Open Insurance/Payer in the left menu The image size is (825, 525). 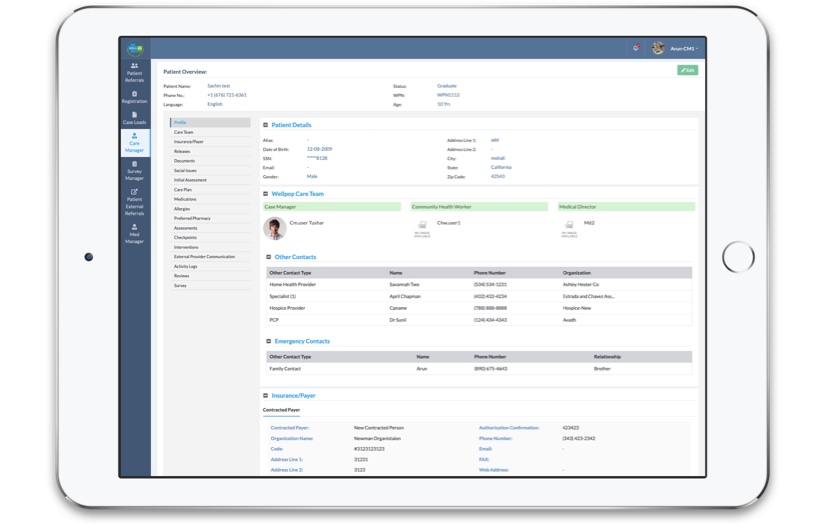coord(210,142)
